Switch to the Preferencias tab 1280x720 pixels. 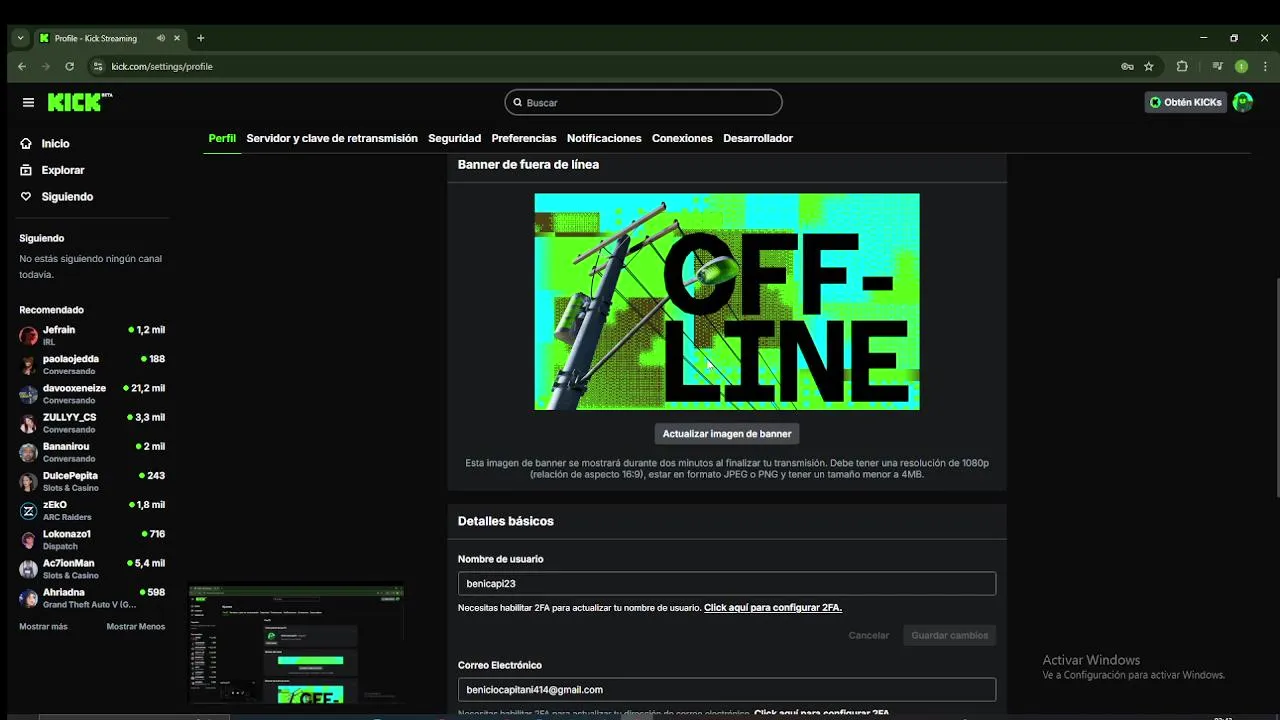(x=523, y=138)
